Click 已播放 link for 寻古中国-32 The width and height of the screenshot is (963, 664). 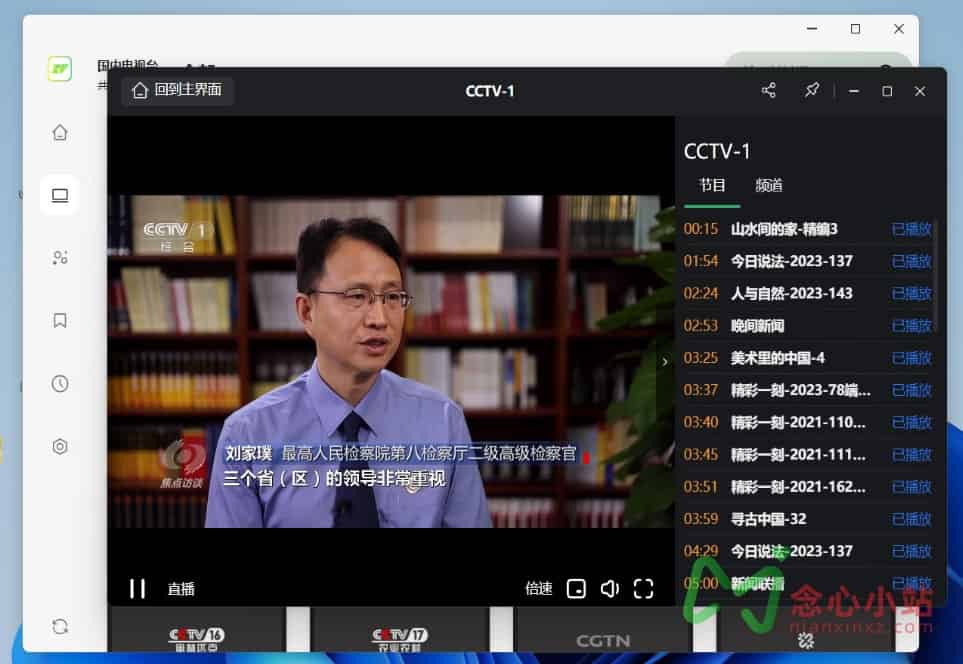tap(911, 519)
